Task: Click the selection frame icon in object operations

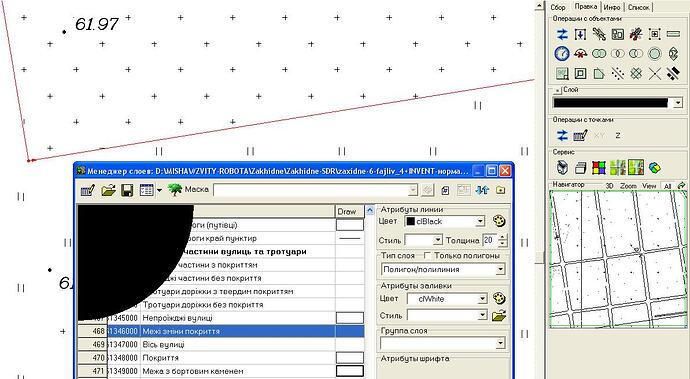Action: click(654, 34)
